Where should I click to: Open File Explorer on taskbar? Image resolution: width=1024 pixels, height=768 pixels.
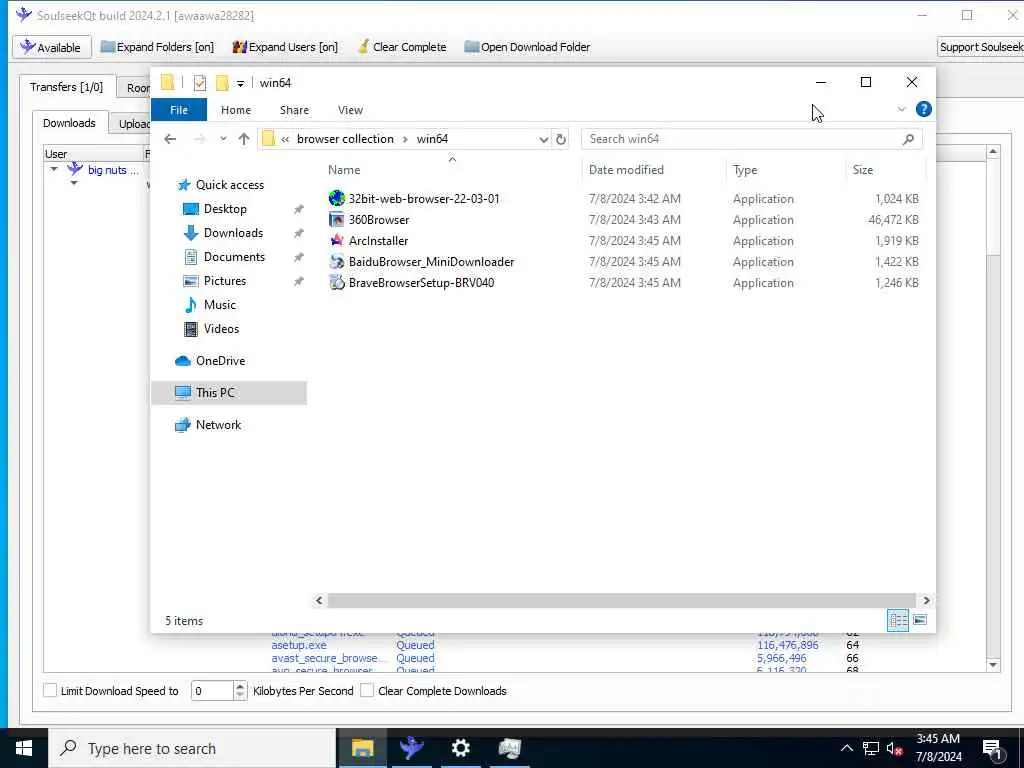(x=362, y=748)
